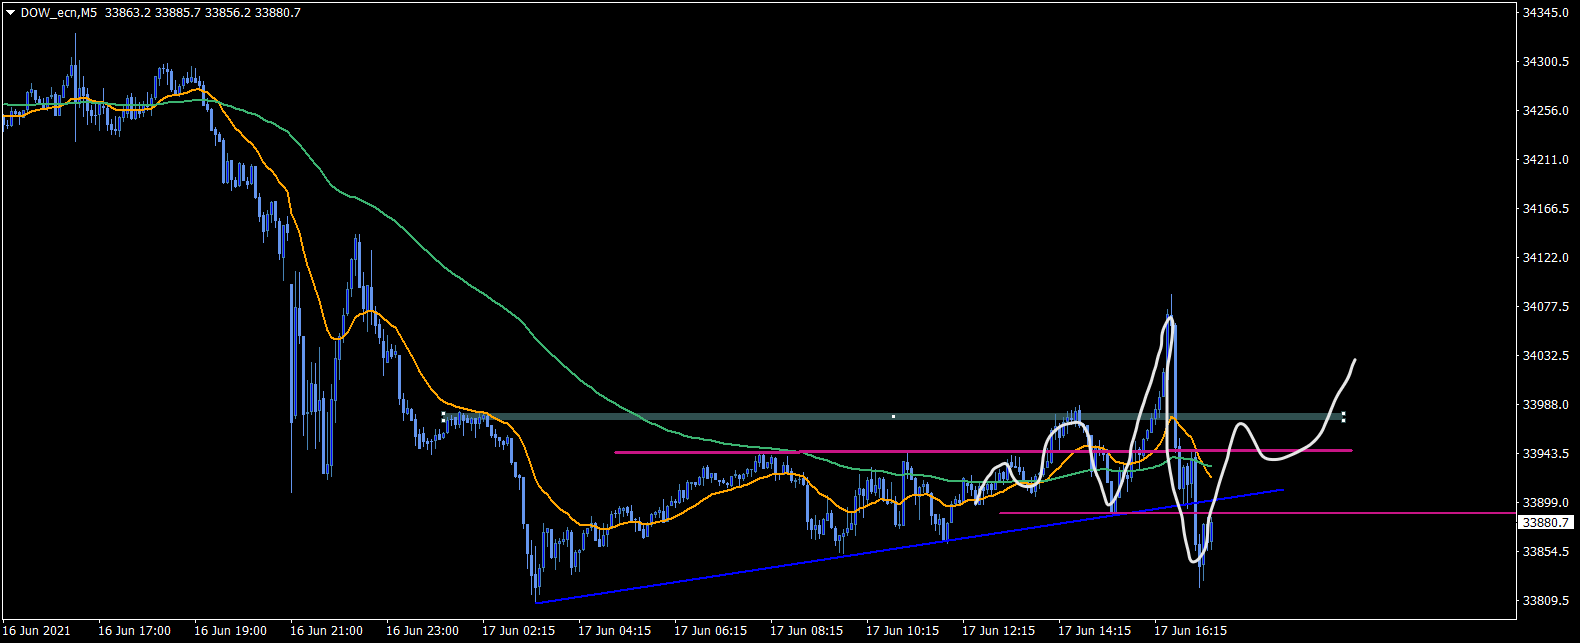Image resolution: width=1580 pixels, height=643 pixels.
Task: Click the 33809.5 price scale label
Action: coord(1545,601)
